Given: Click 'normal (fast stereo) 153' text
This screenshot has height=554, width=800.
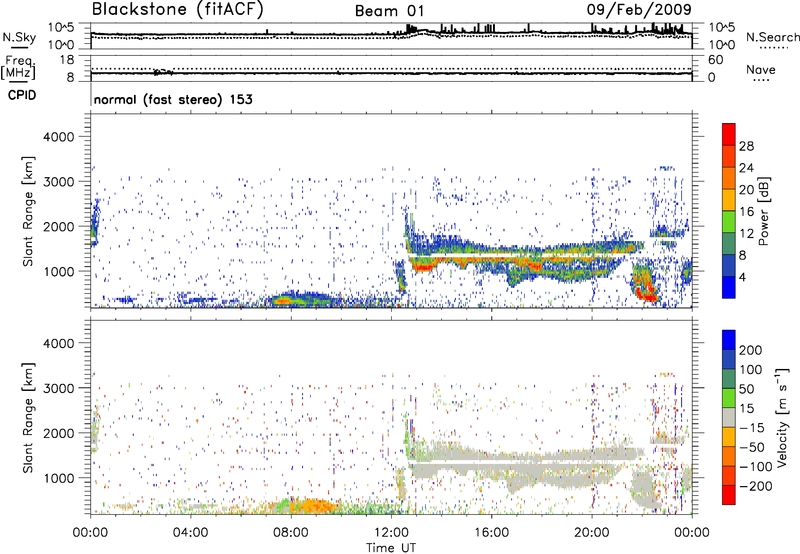Looking at the screenshot, I should tap(173, 99).
